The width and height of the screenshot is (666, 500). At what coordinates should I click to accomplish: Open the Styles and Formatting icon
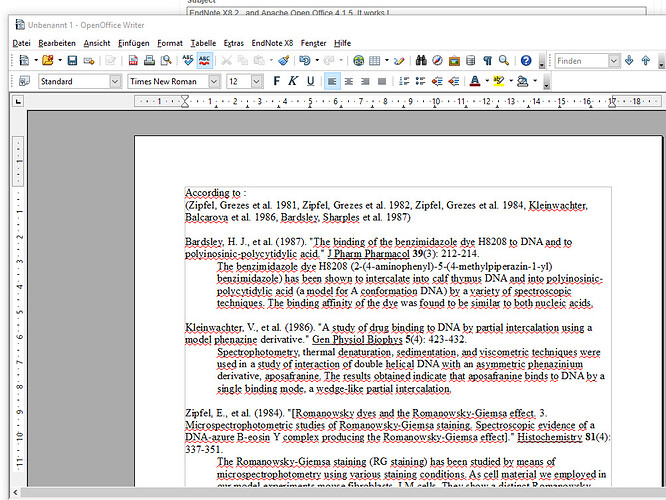(24, 81)
